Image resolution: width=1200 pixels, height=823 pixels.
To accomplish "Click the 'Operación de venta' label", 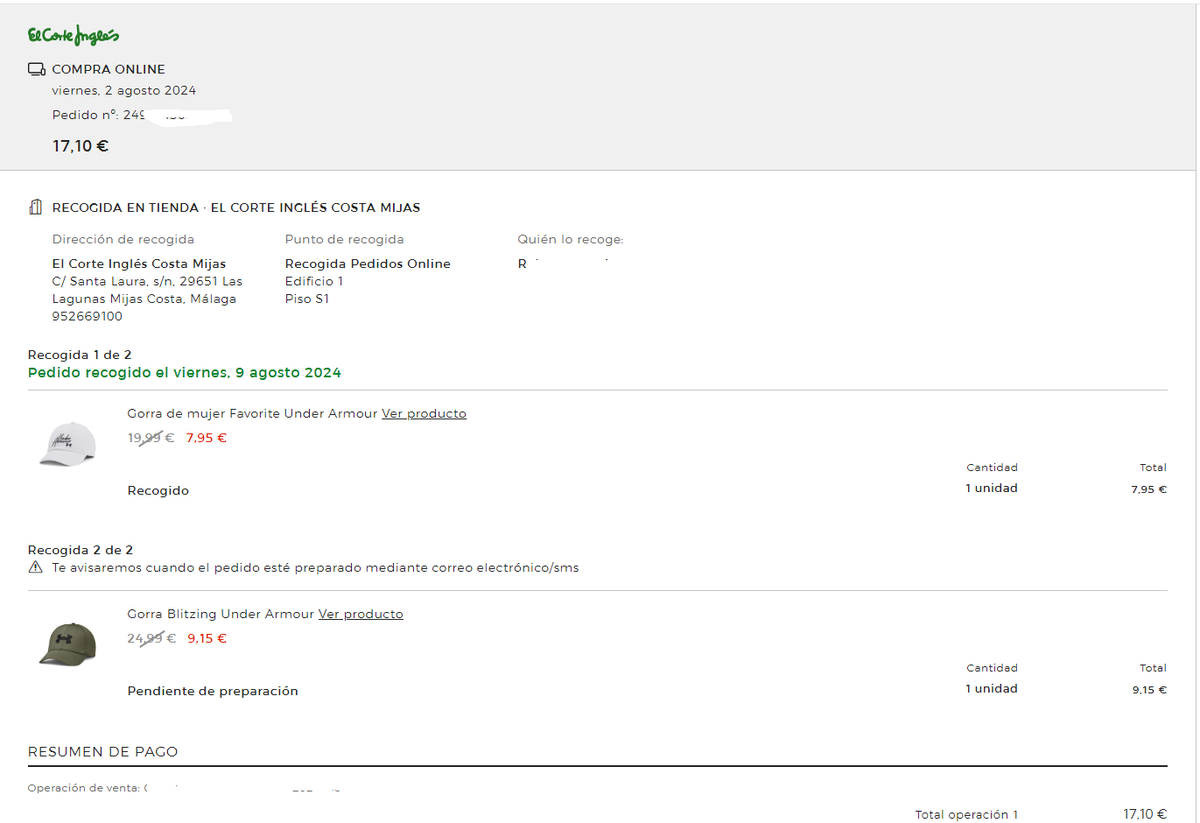I will coord(84,788).
